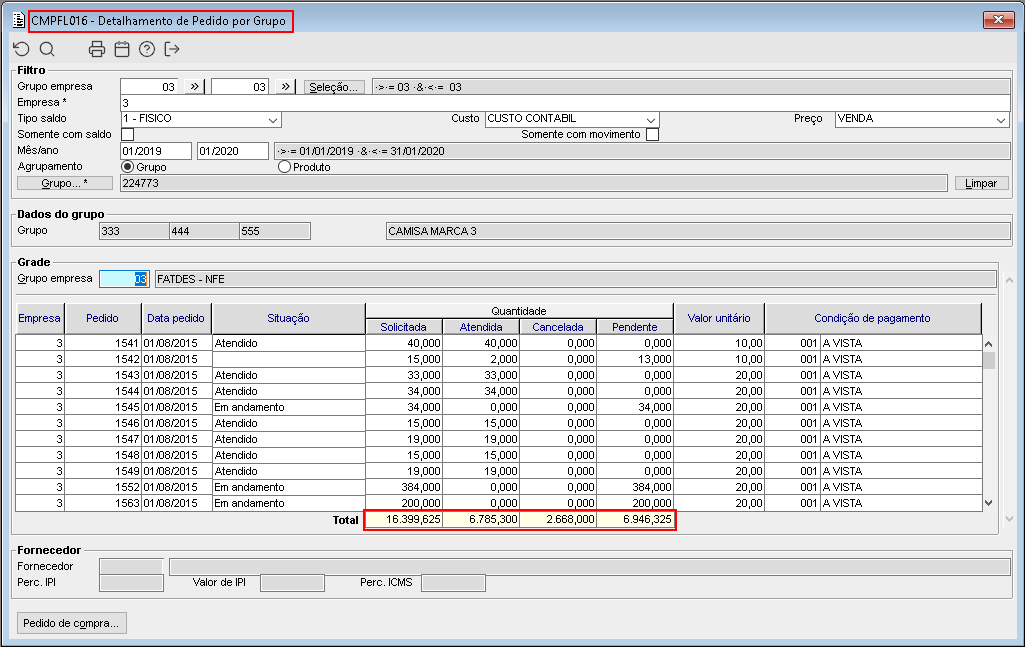Click the Situação column header
Viewport: 1025px width, 647px height.
coord(288,318)
